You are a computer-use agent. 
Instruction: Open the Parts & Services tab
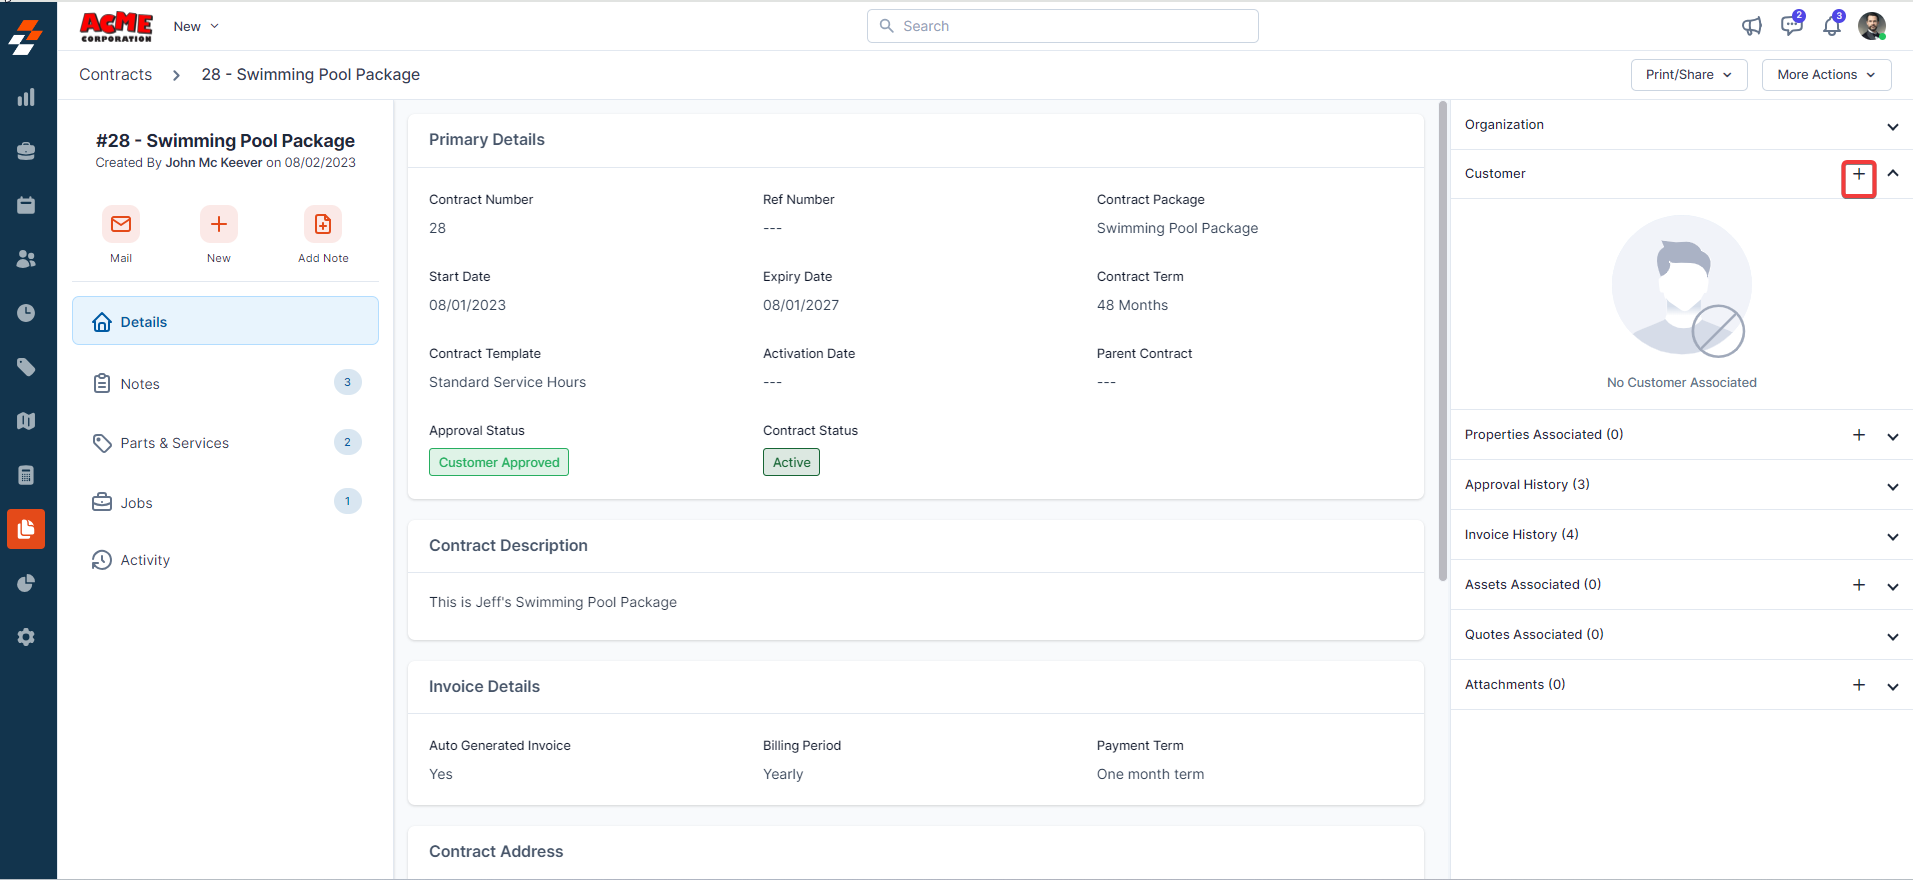pos(175,443)
